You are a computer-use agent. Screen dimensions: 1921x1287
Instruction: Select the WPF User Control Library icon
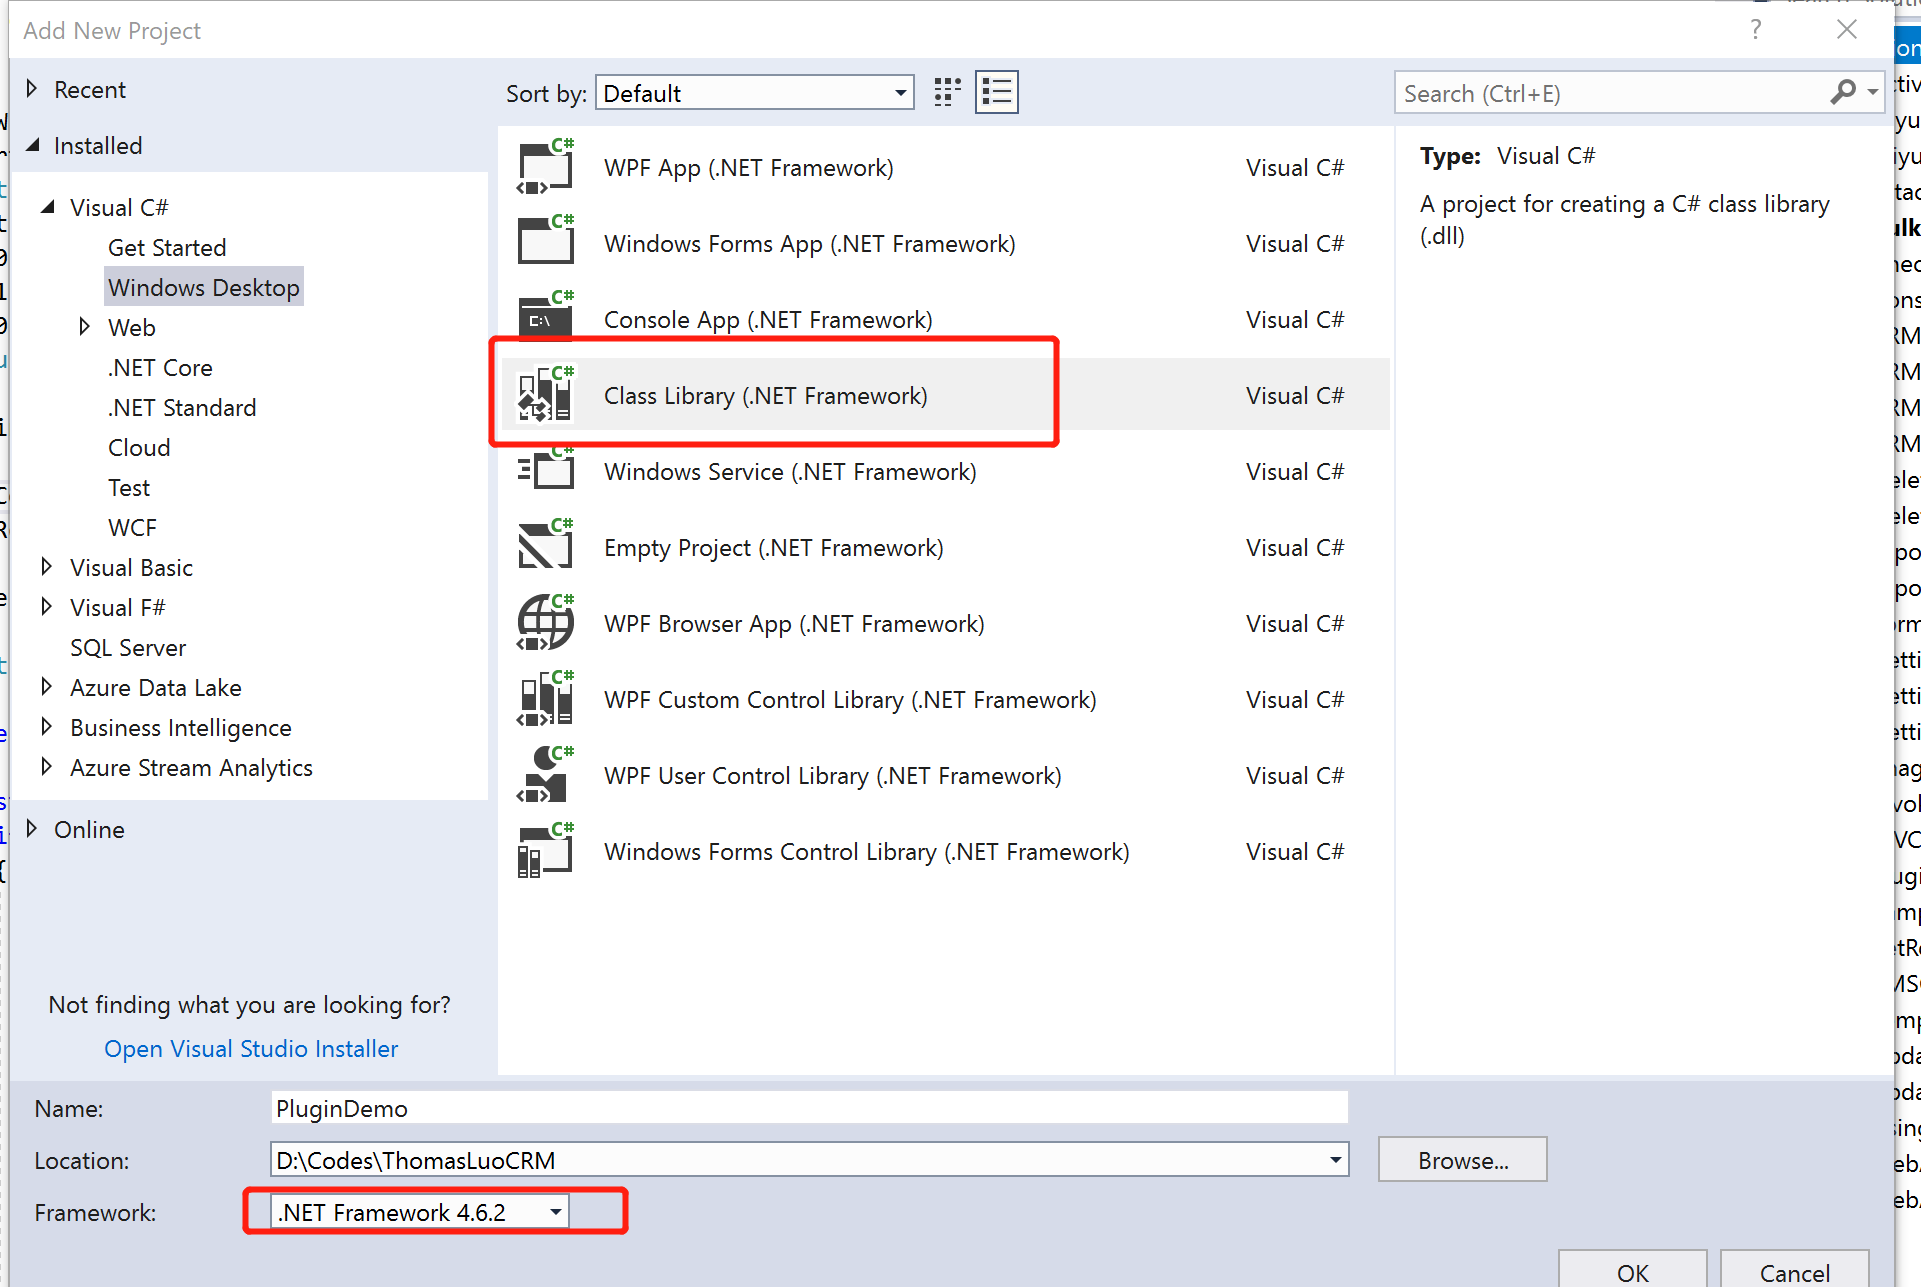[545, 774]
